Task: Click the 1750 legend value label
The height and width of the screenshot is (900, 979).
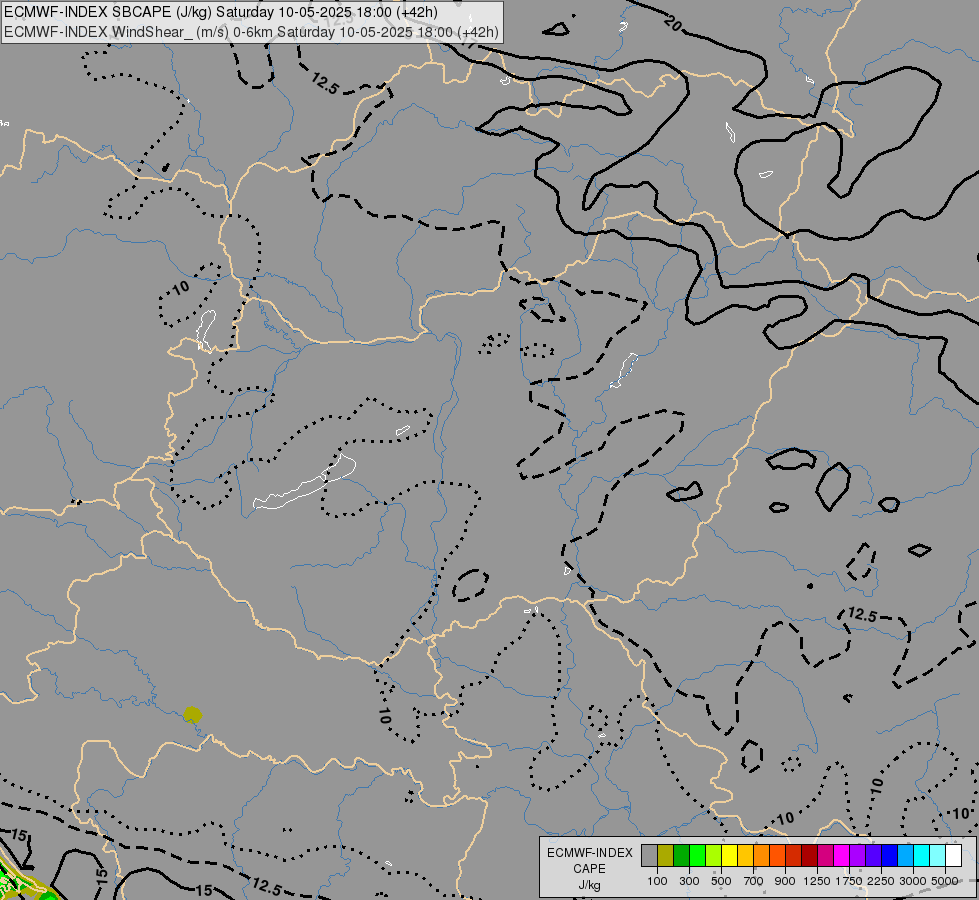Action: click(849, 881)
